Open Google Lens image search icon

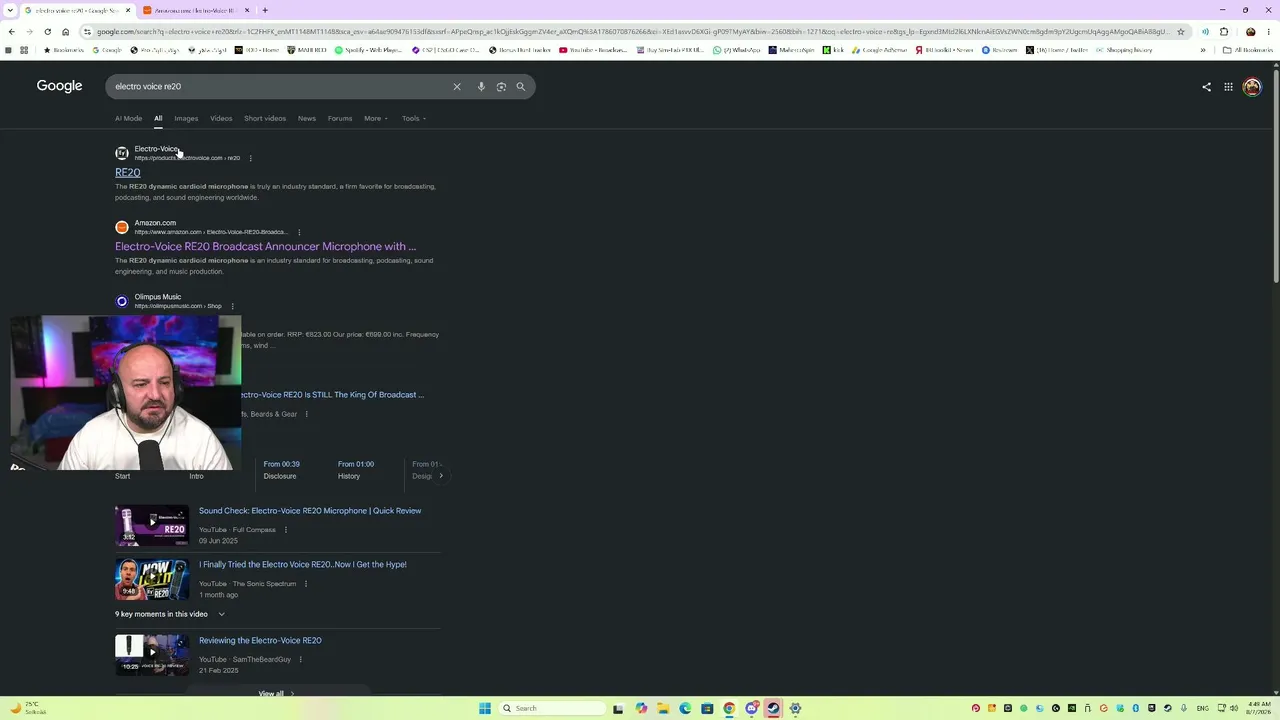tap(501, 87)
